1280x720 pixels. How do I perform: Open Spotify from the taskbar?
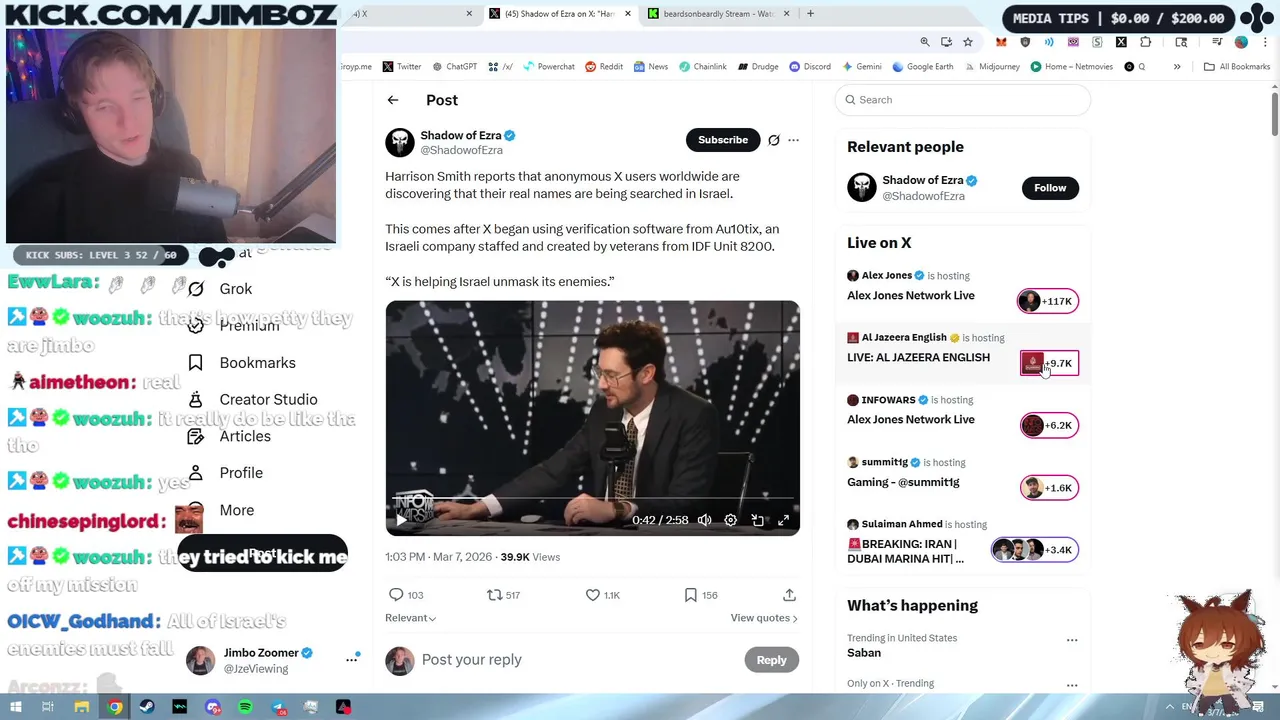pyautogui.click(x=245, y=707)
